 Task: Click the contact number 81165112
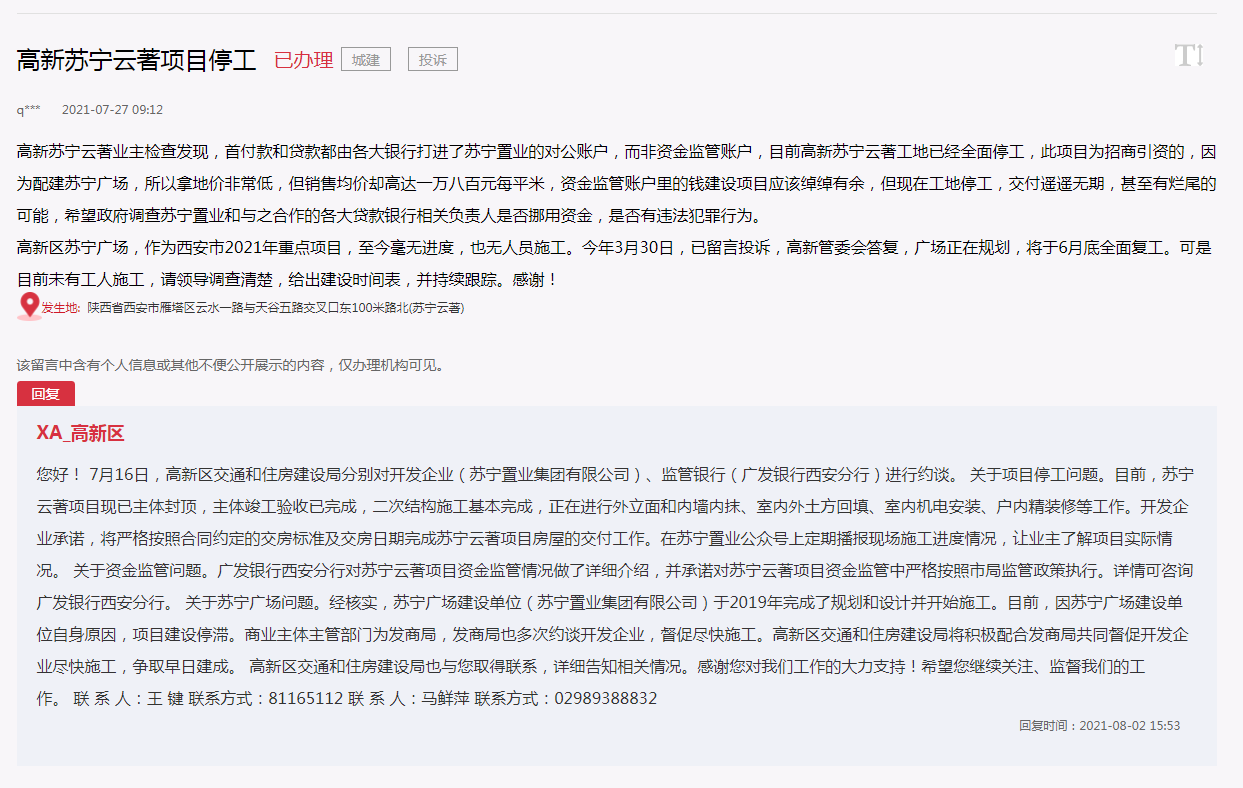point(306,698)
